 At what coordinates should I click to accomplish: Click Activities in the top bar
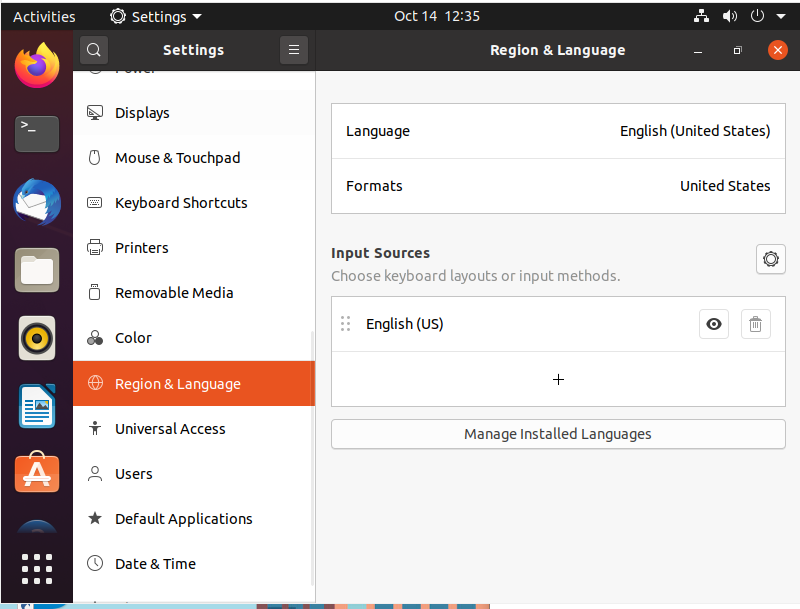click(x=44, y=16)
